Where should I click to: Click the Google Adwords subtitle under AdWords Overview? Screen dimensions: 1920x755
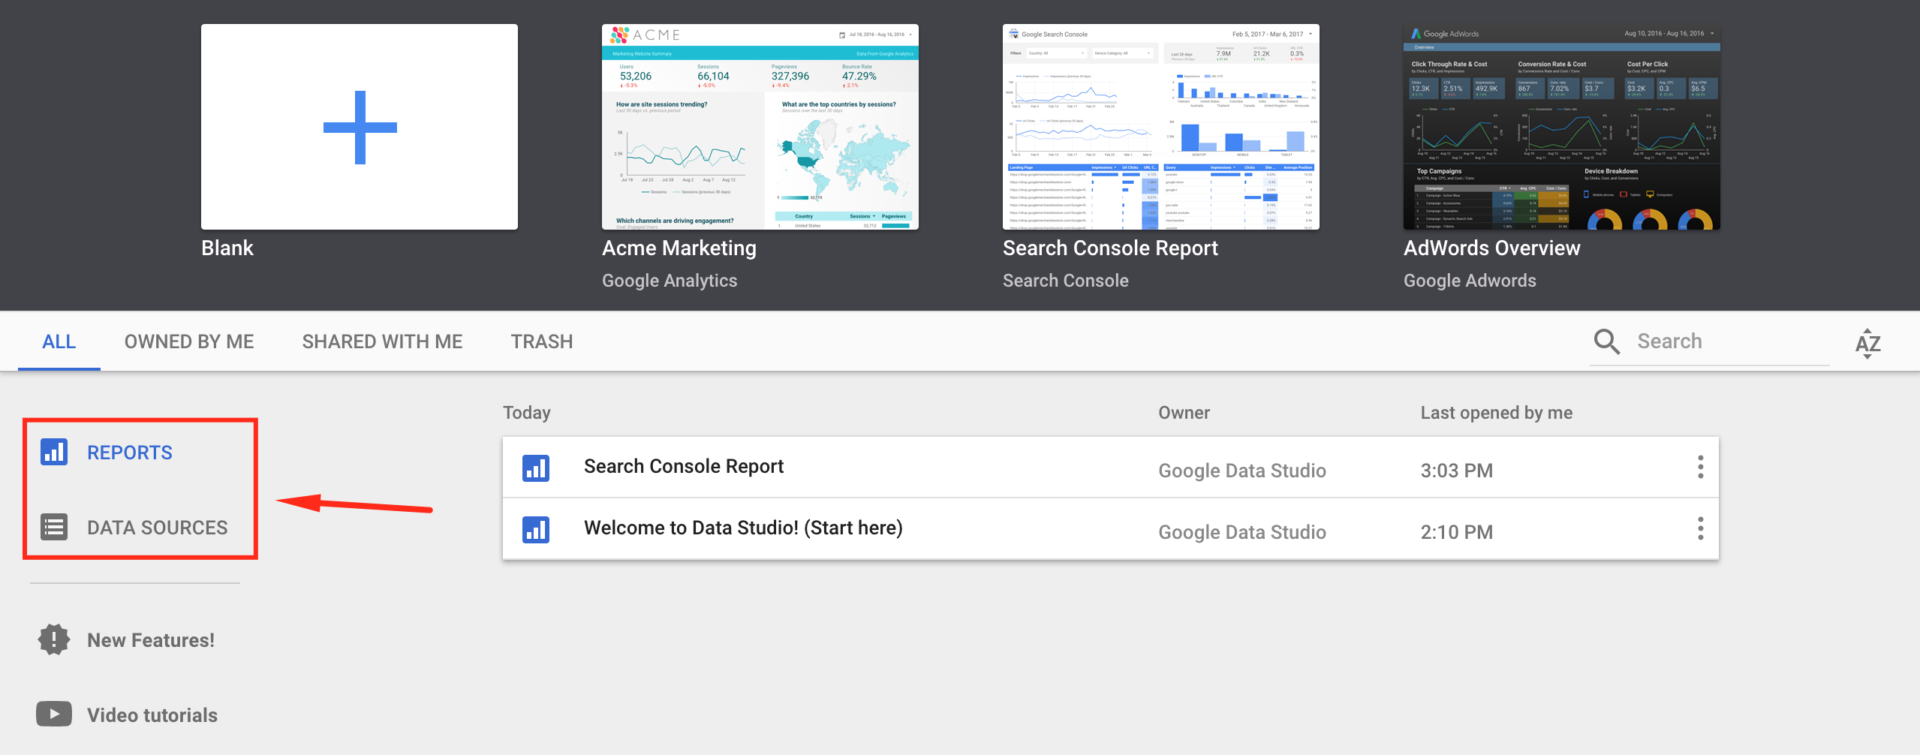[1470, 281]
